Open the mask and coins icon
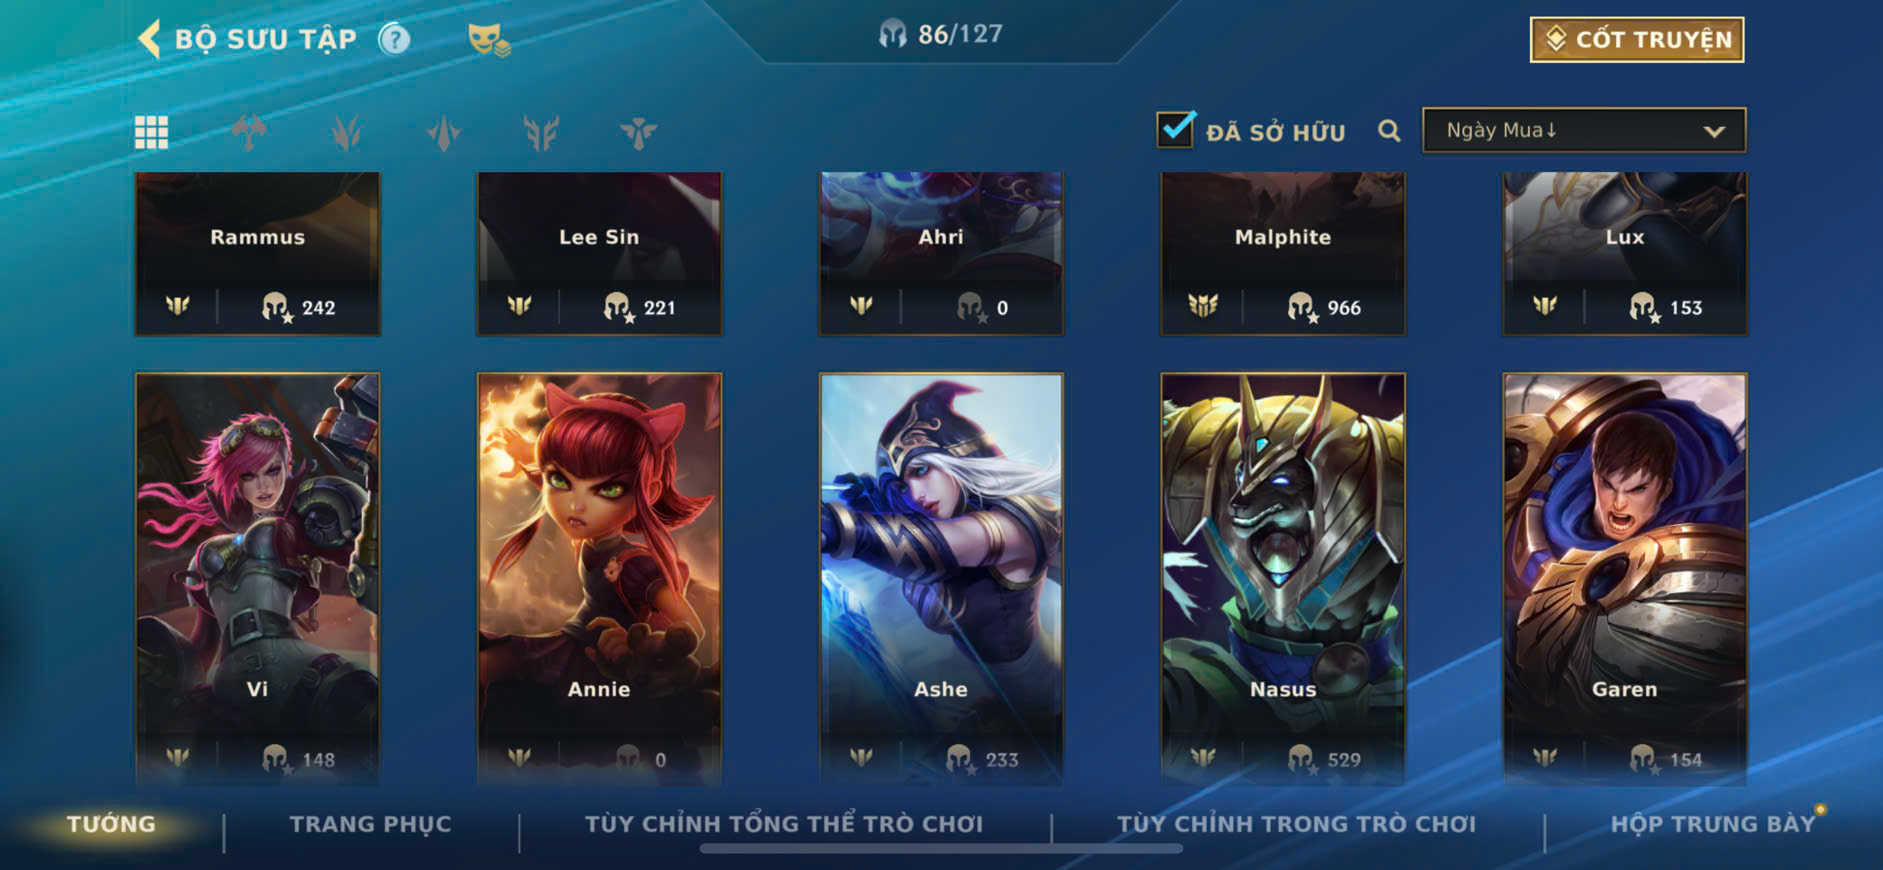Screen dimensions: 1883x870 click(x=489, y=40)
